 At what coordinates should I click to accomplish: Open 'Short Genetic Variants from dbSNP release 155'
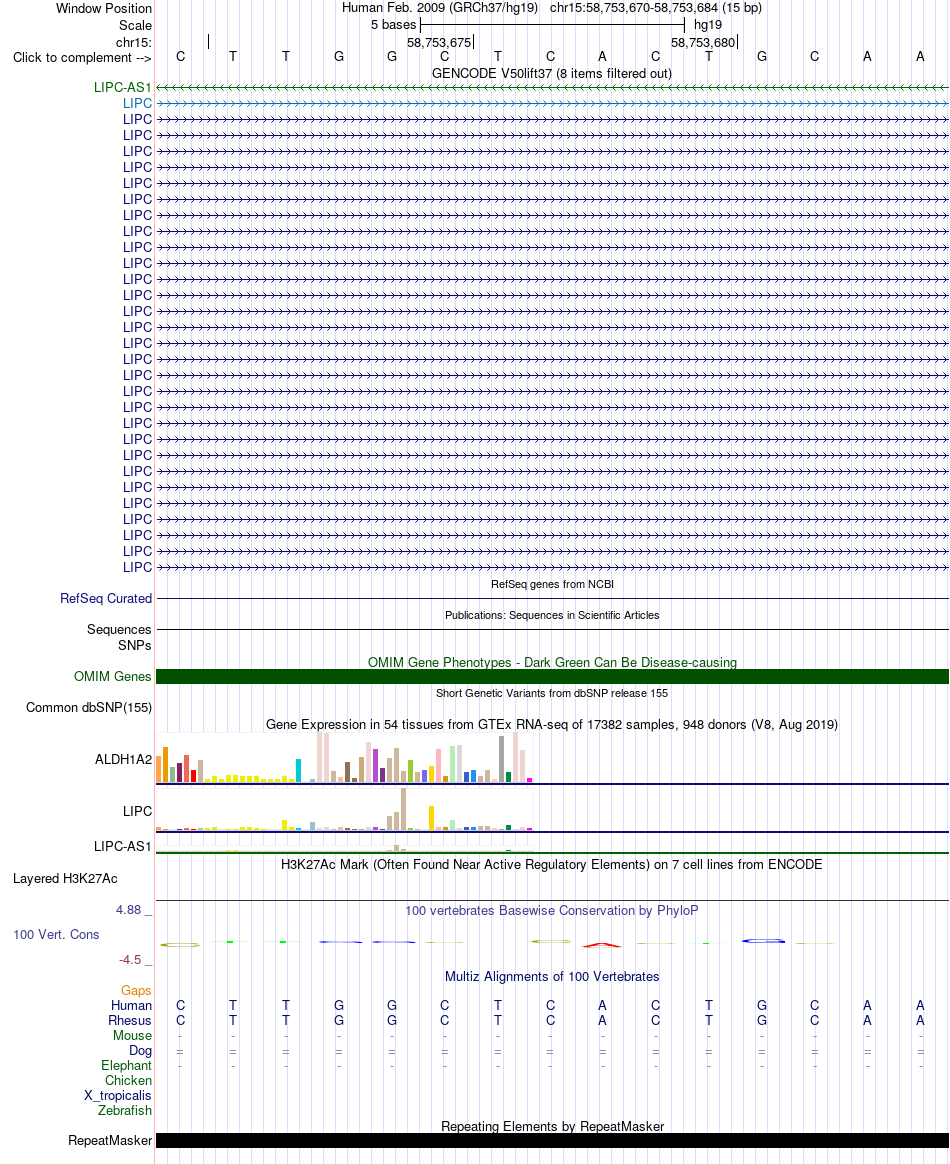(x=552, y=693)
